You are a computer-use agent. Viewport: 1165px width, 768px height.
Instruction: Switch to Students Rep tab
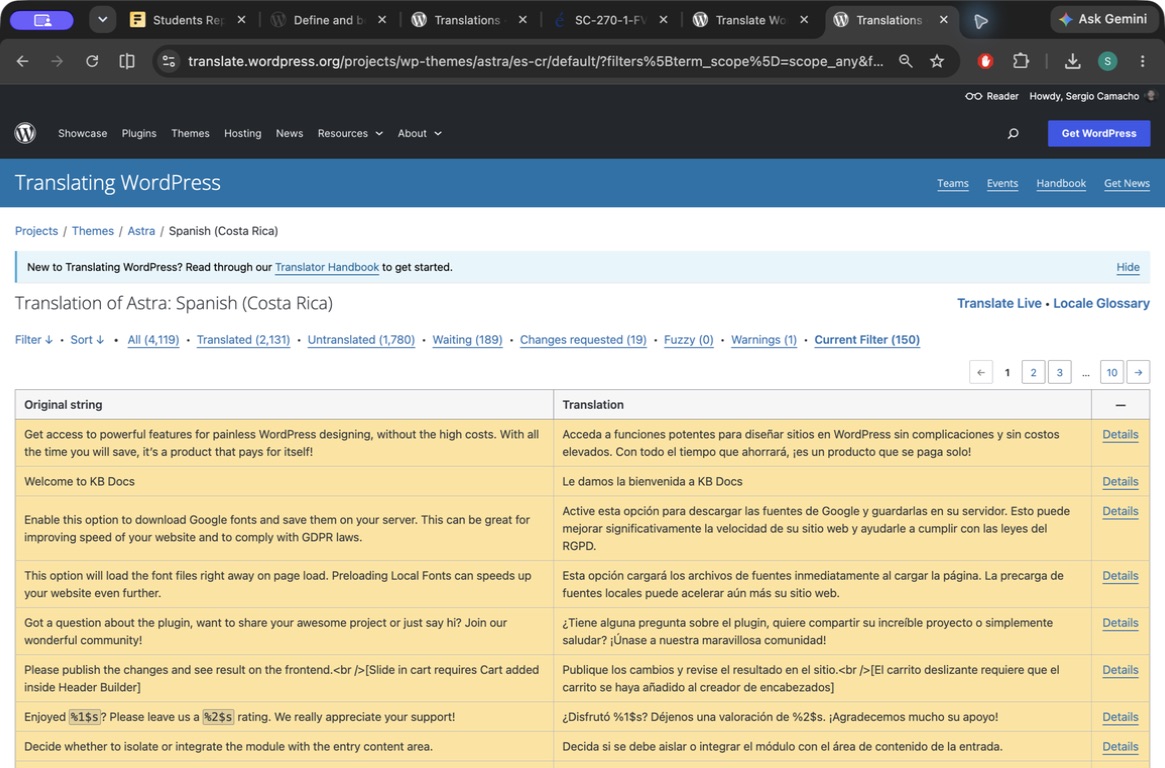pos(186,20)
